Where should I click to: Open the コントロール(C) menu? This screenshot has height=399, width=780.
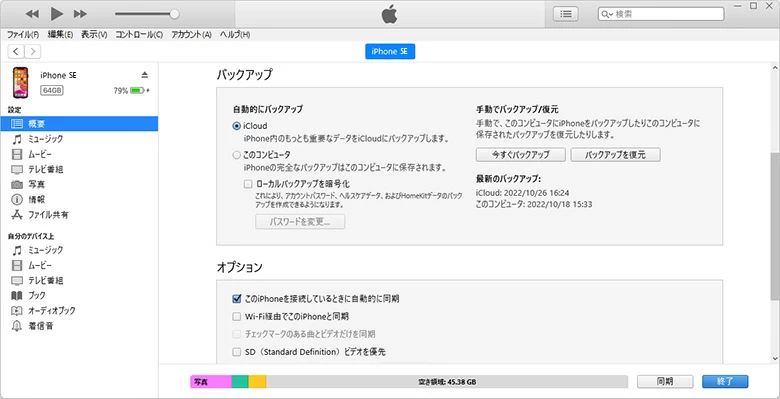tap(139, 34)
